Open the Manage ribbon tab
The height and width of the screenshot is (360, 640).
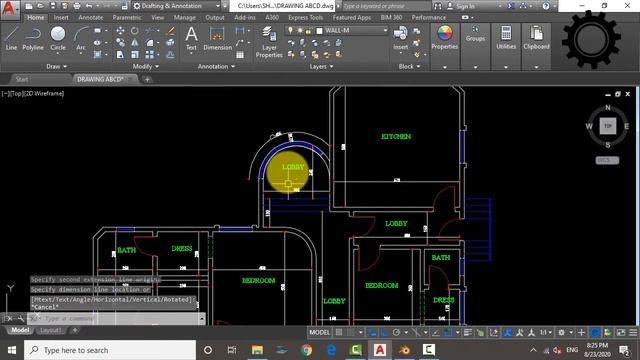[x=184, y=18]
